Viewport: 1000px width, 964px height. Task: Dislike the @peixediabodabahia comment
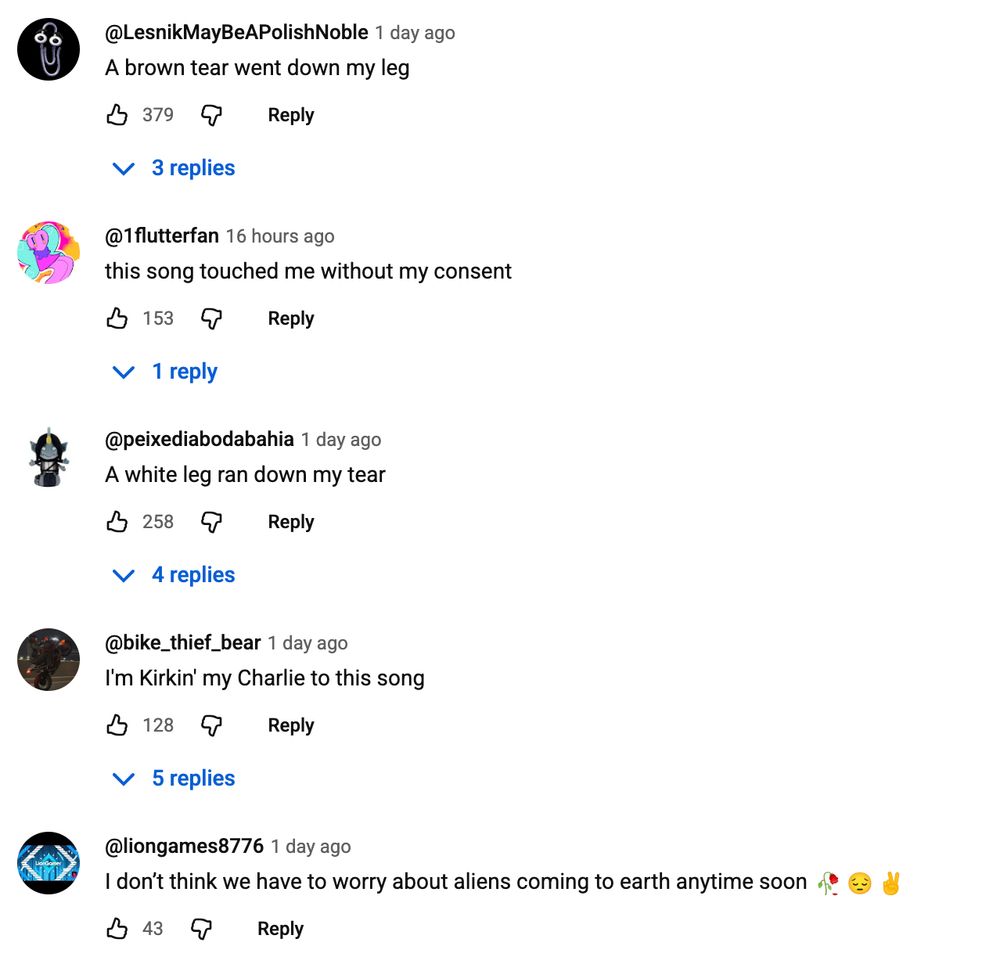(x=211, y=522)
